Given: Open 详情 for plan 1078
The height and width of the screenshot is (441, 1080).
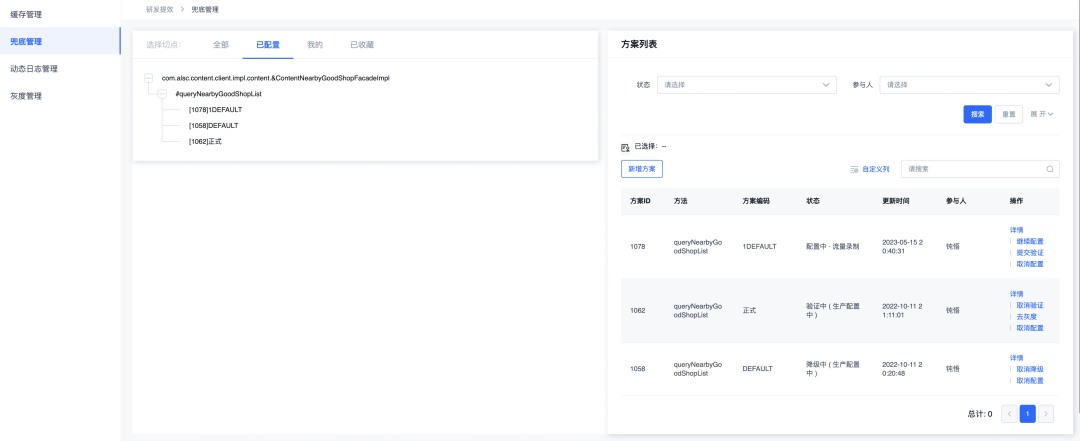Looking at the screenshot, I should tap(1016, 230).
